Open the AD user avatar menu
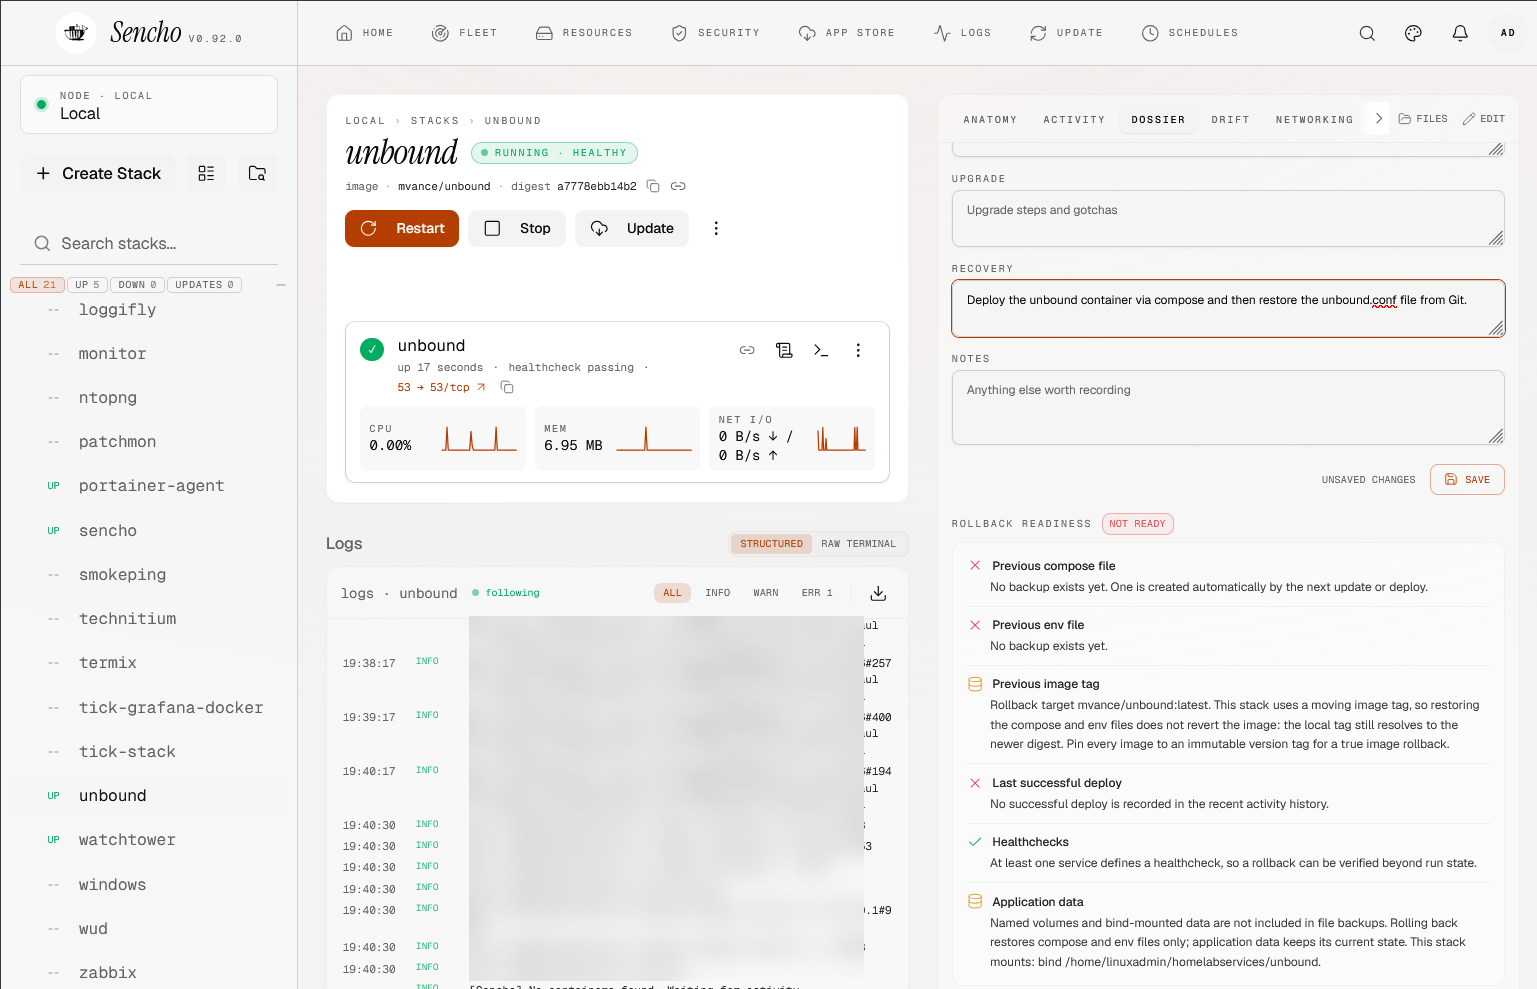 pos(1508,33)
